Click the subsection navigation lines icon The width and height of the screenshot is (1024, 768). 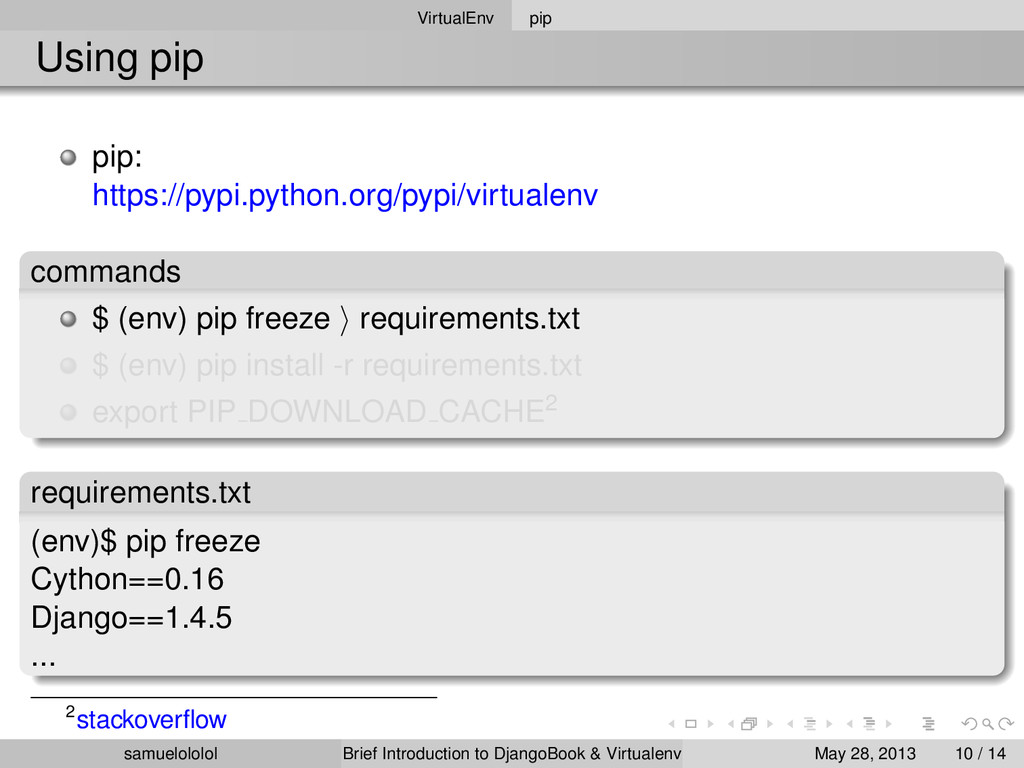coord(810,724)
